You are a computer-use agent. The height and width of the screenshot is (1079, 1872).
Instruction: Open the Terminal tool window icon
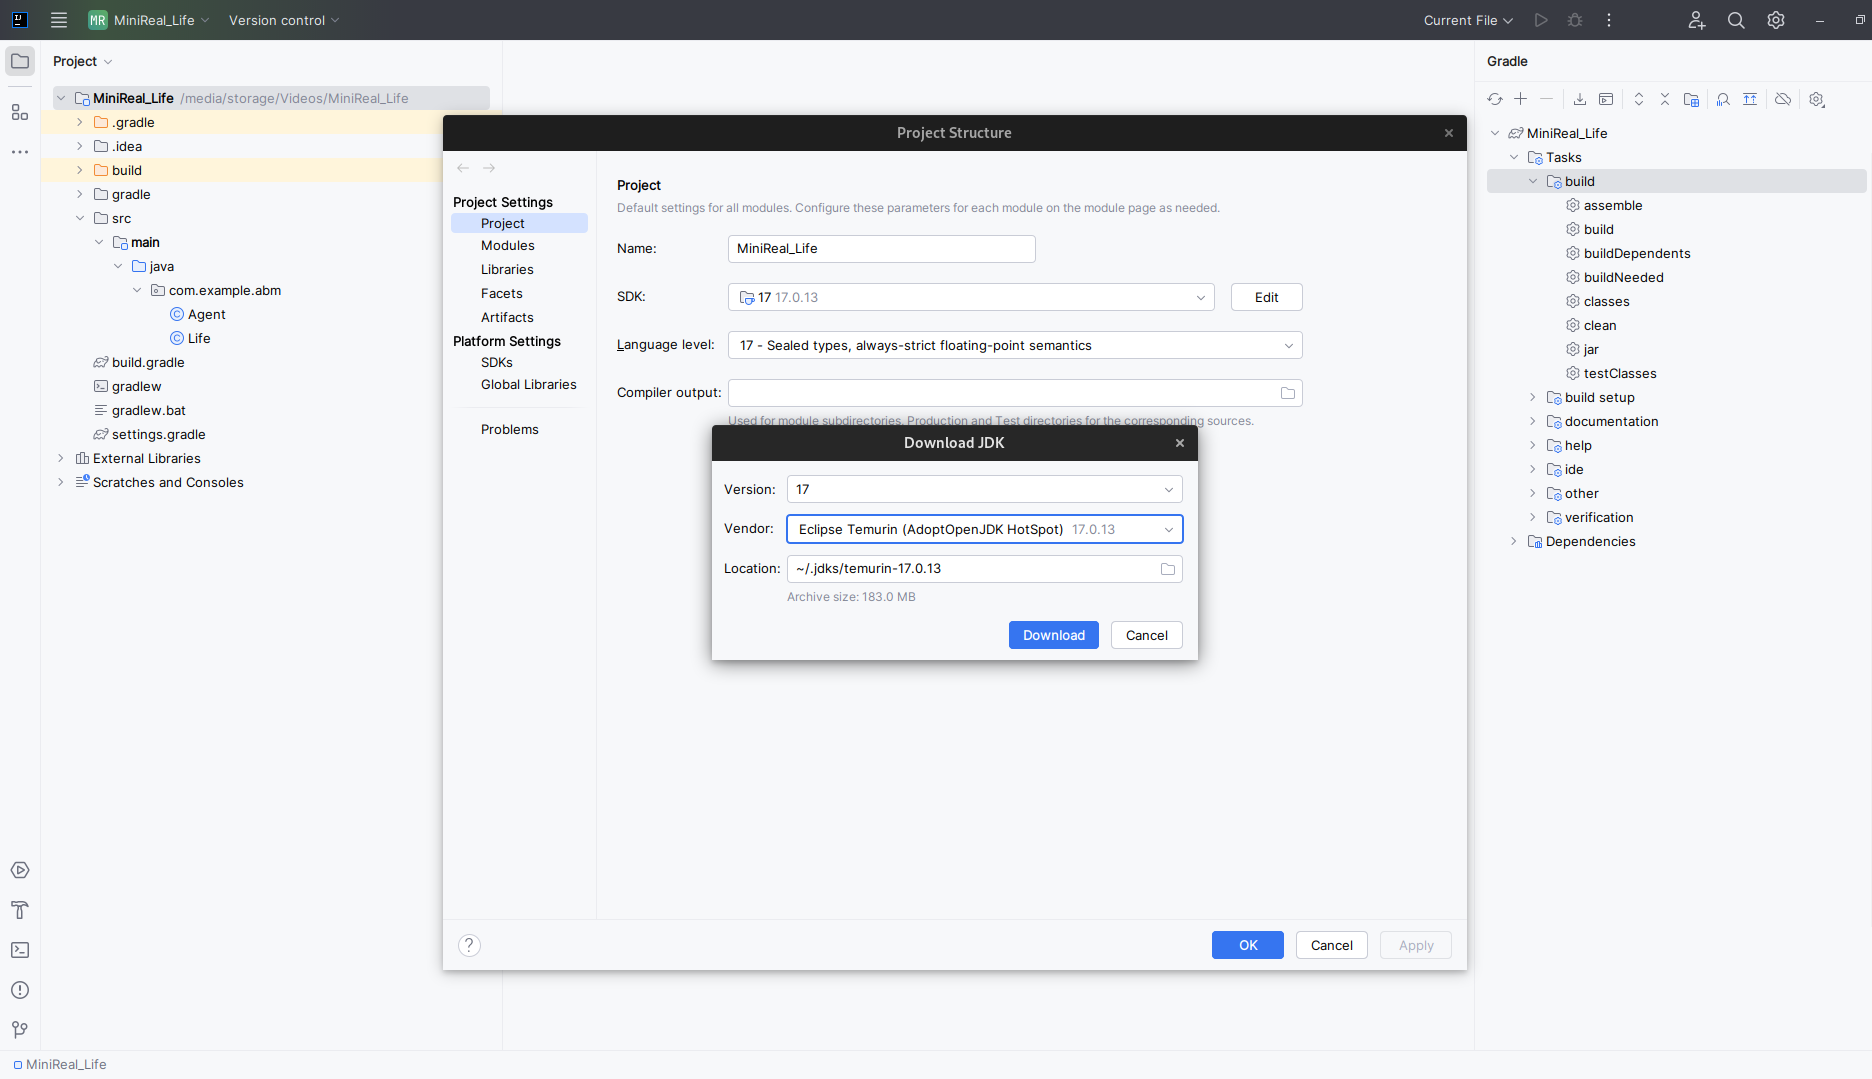point(20,950)
